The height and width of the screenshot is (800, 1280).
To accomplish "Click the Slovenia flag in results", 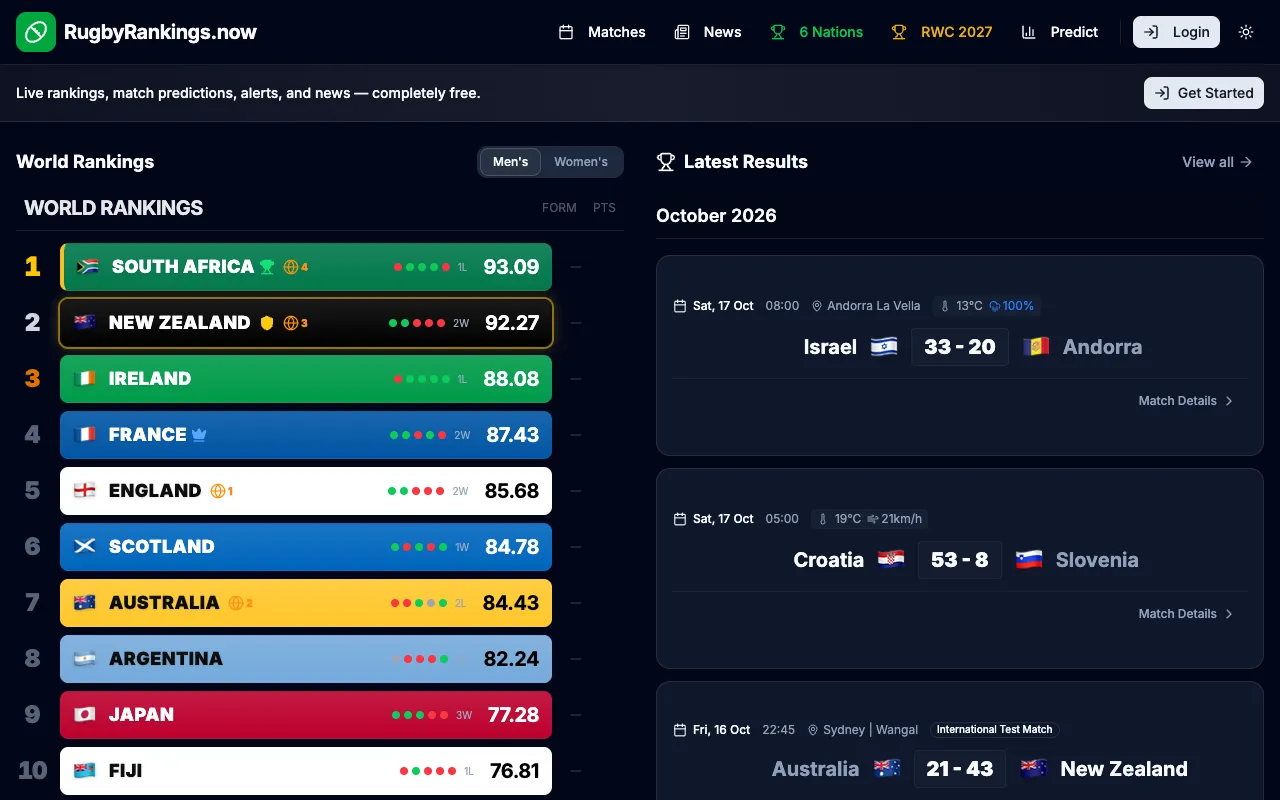I will [1029, 560].
